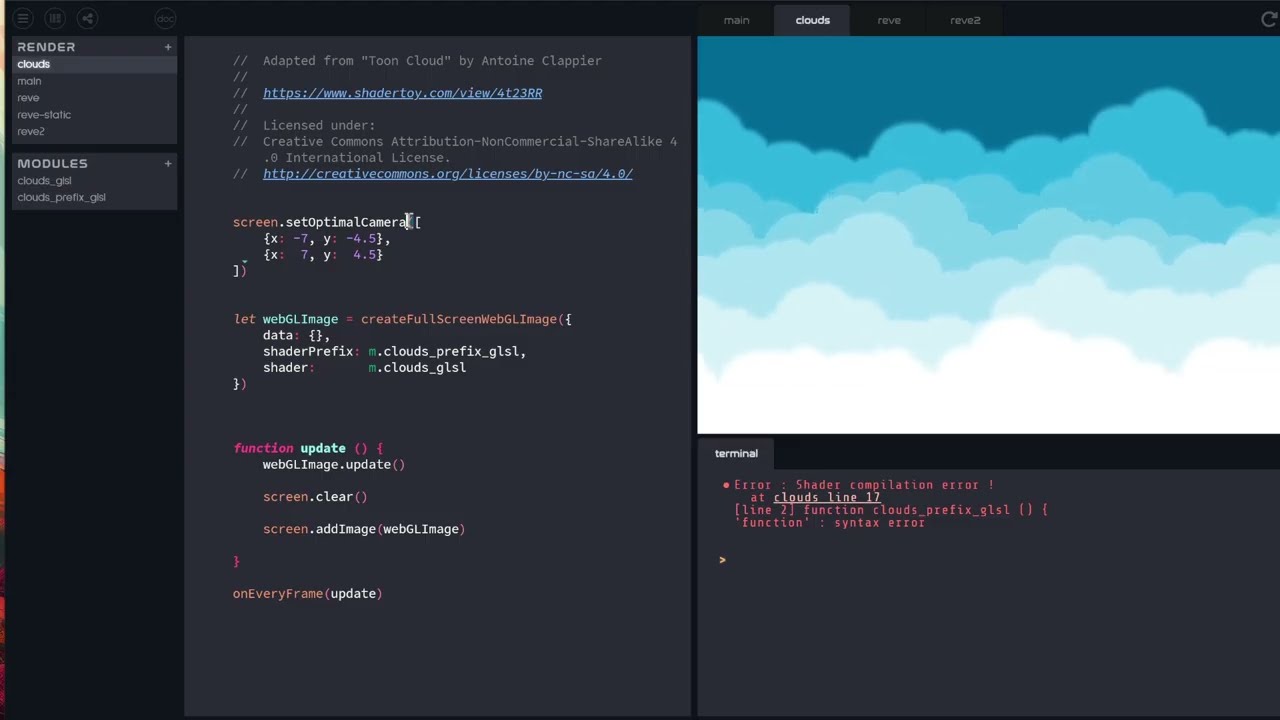Add a new render with plus icon
The image size is (1280, 720).
(x=168, y=47)
